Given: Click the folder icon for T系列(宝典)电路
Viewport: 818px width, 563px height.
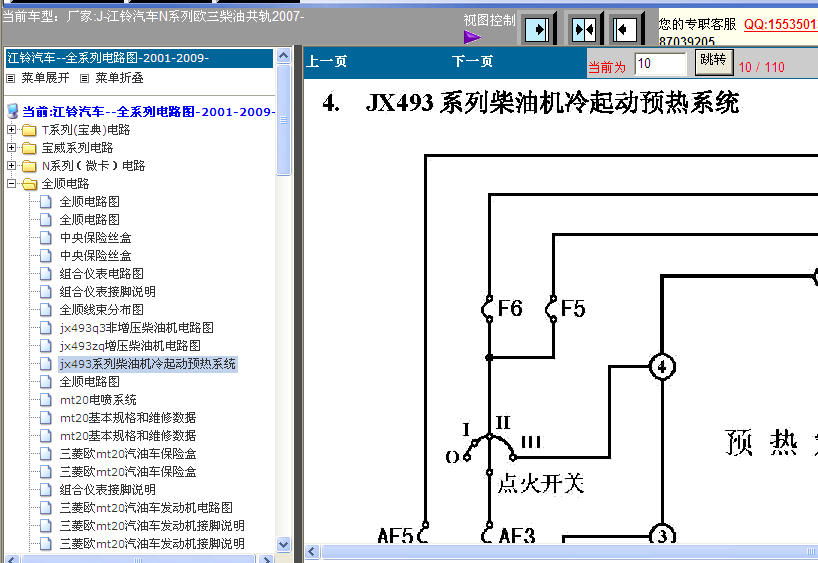Looking at the screenshot, I should [29, 130].
